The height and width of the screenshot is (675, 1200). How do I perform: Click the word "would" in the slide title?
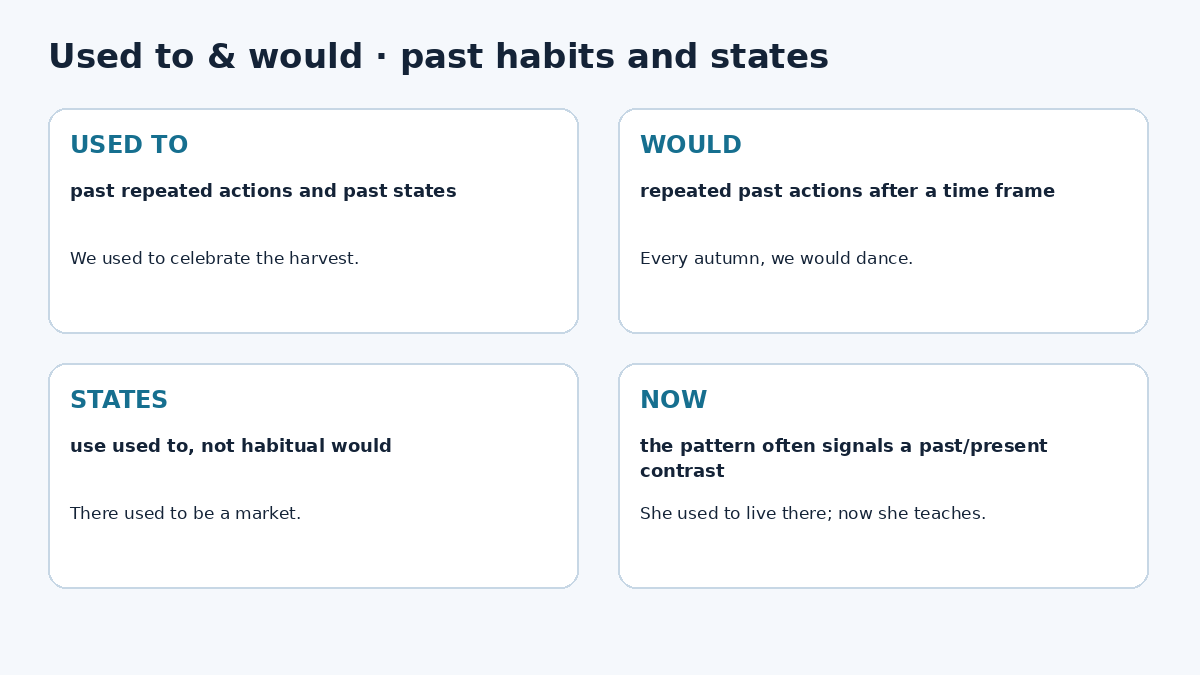[305, 57]
